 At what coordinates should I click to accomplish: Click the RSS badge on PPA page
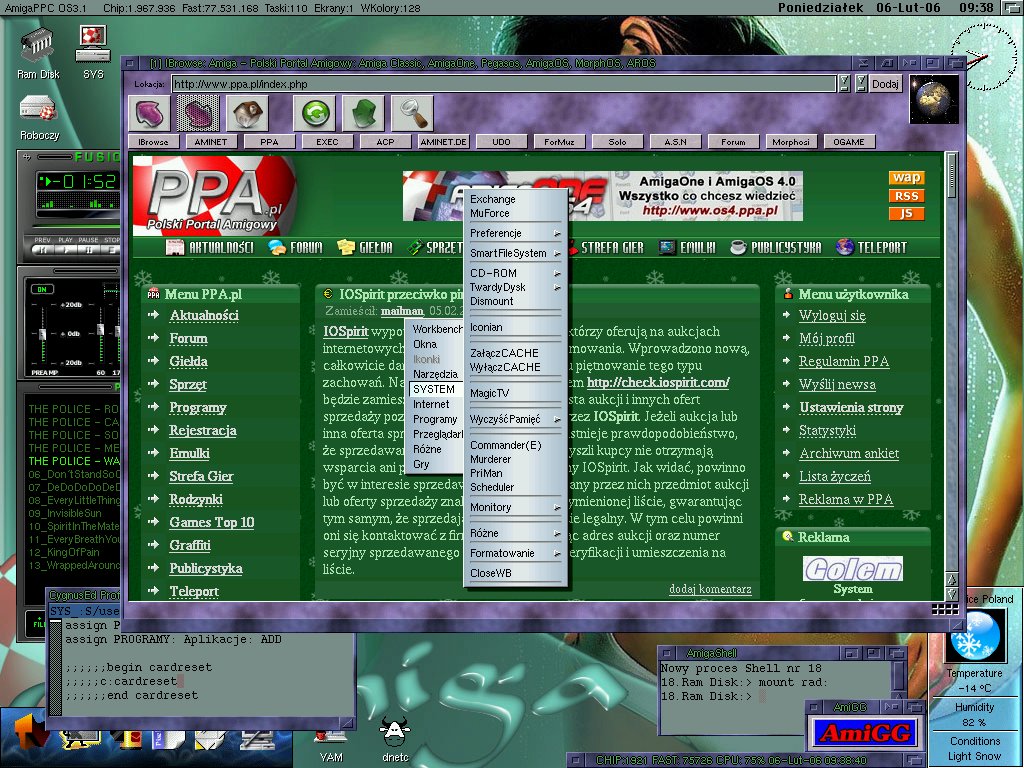tap(906, 196)
